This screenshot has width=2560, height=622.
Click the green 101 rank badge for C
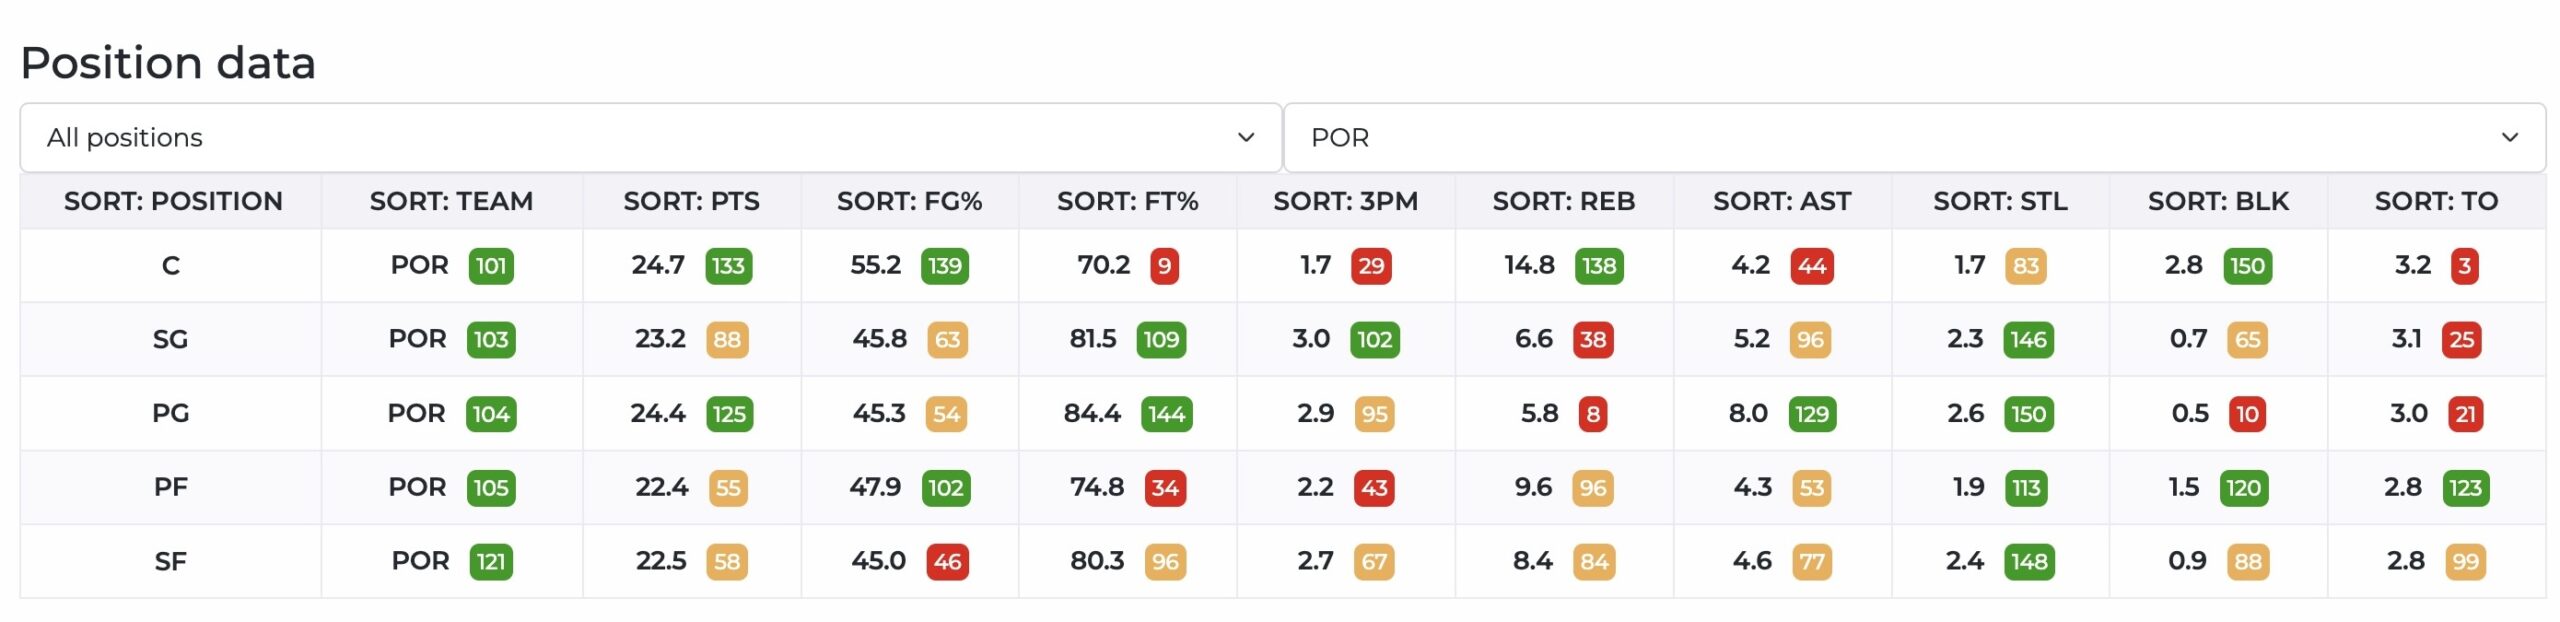tap(491, 266)
